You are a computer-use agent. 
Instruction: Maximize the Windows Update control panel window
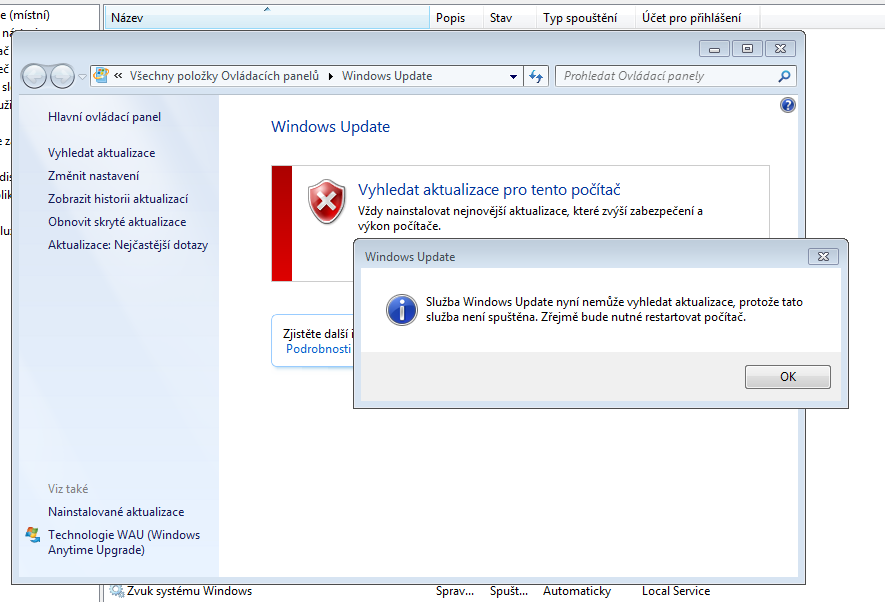click(747, 49)
